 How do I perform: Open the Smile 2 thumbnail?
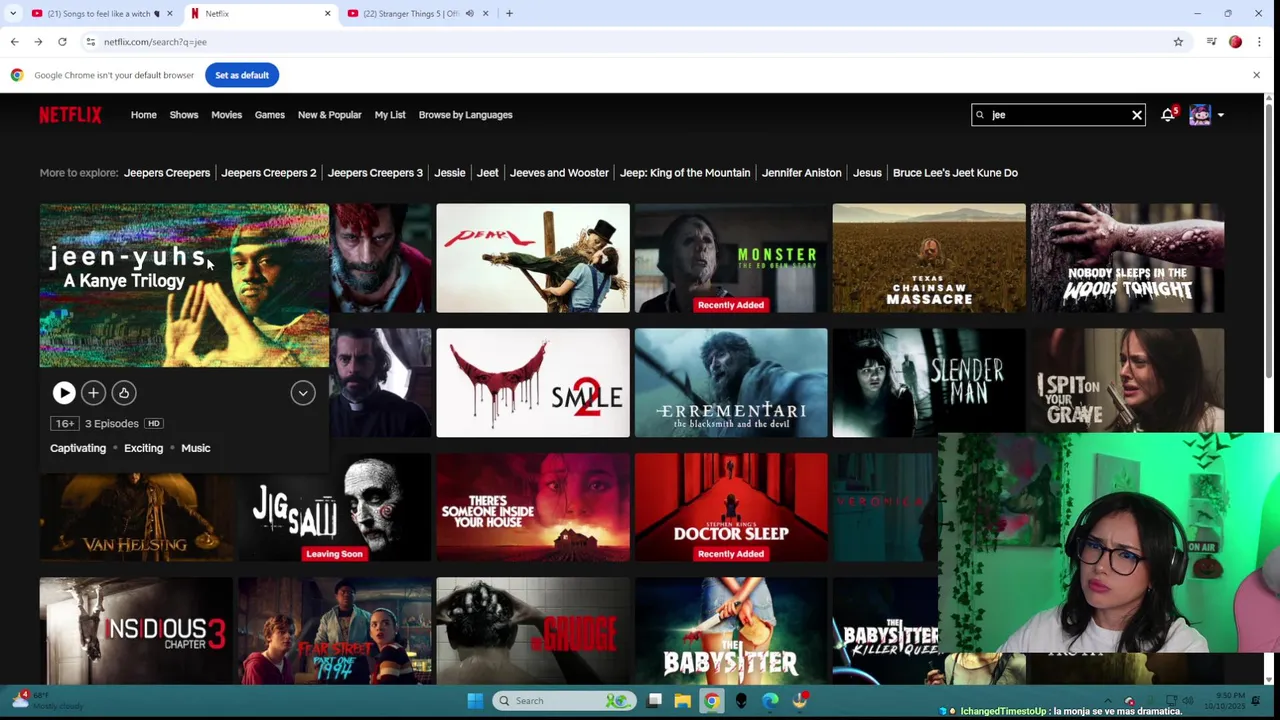point(533,383)
